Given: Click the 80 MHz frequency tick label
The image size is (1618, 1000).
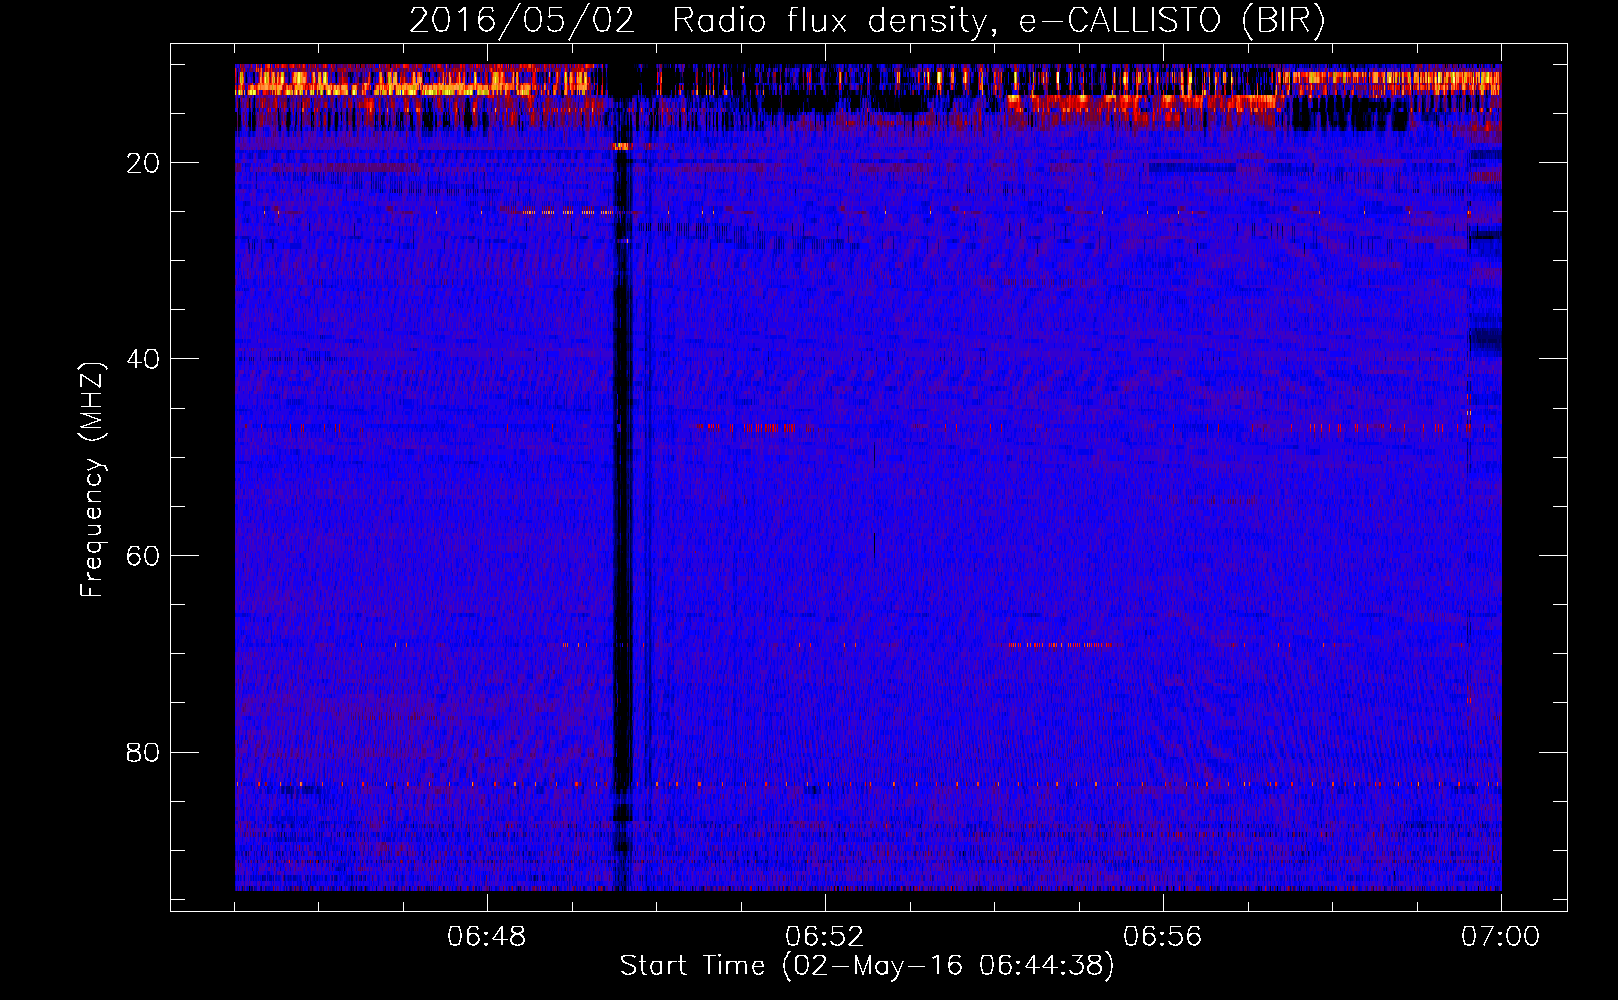Looking at the screenshot, I should pyautogui.click(x=143, y=752).
